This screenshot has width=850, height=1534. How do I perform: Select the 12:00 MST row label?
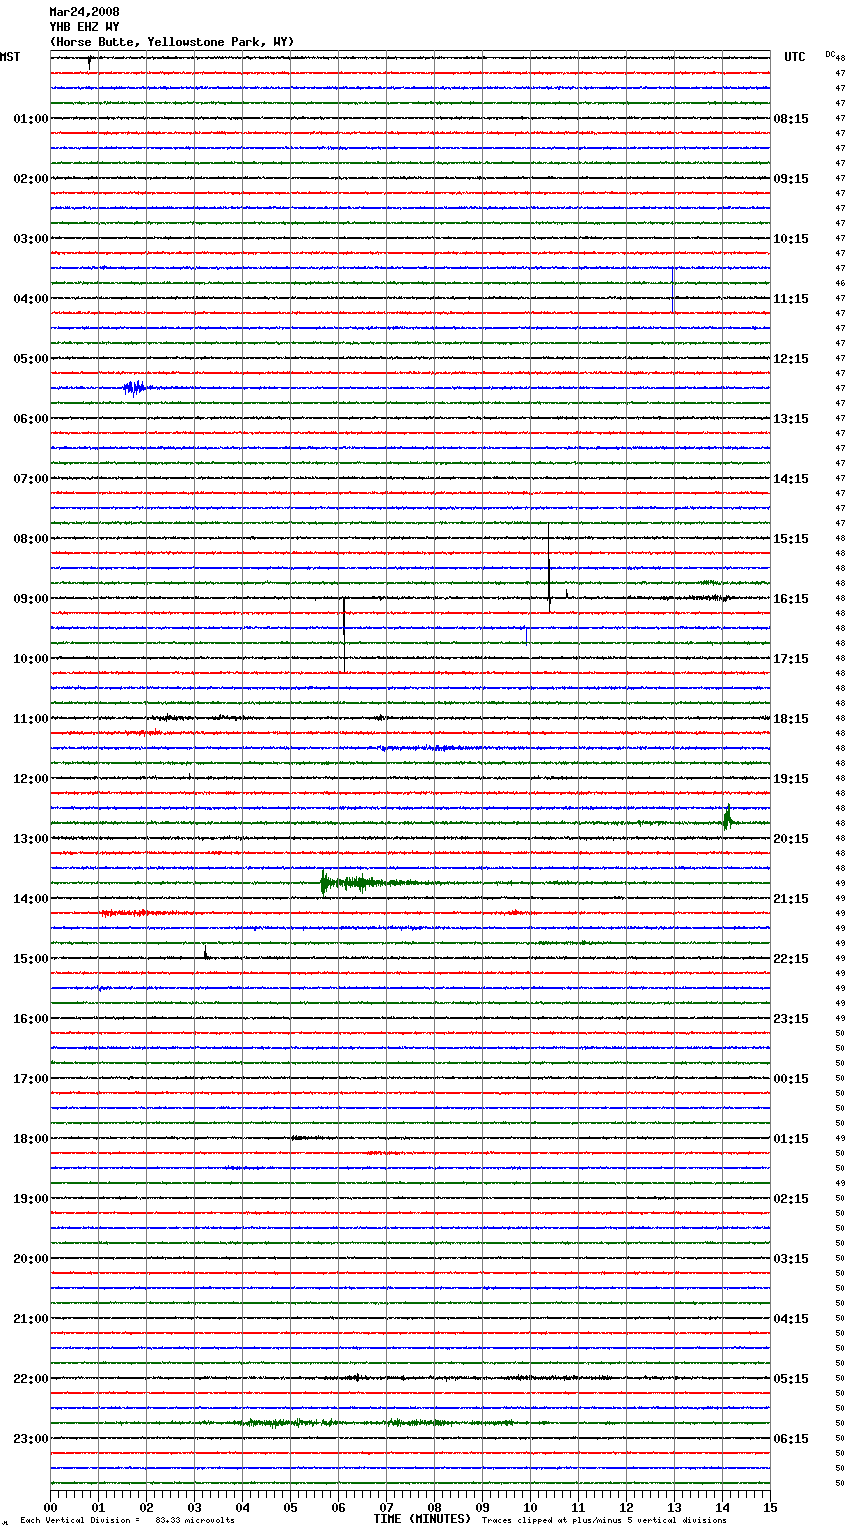point(31,779)
